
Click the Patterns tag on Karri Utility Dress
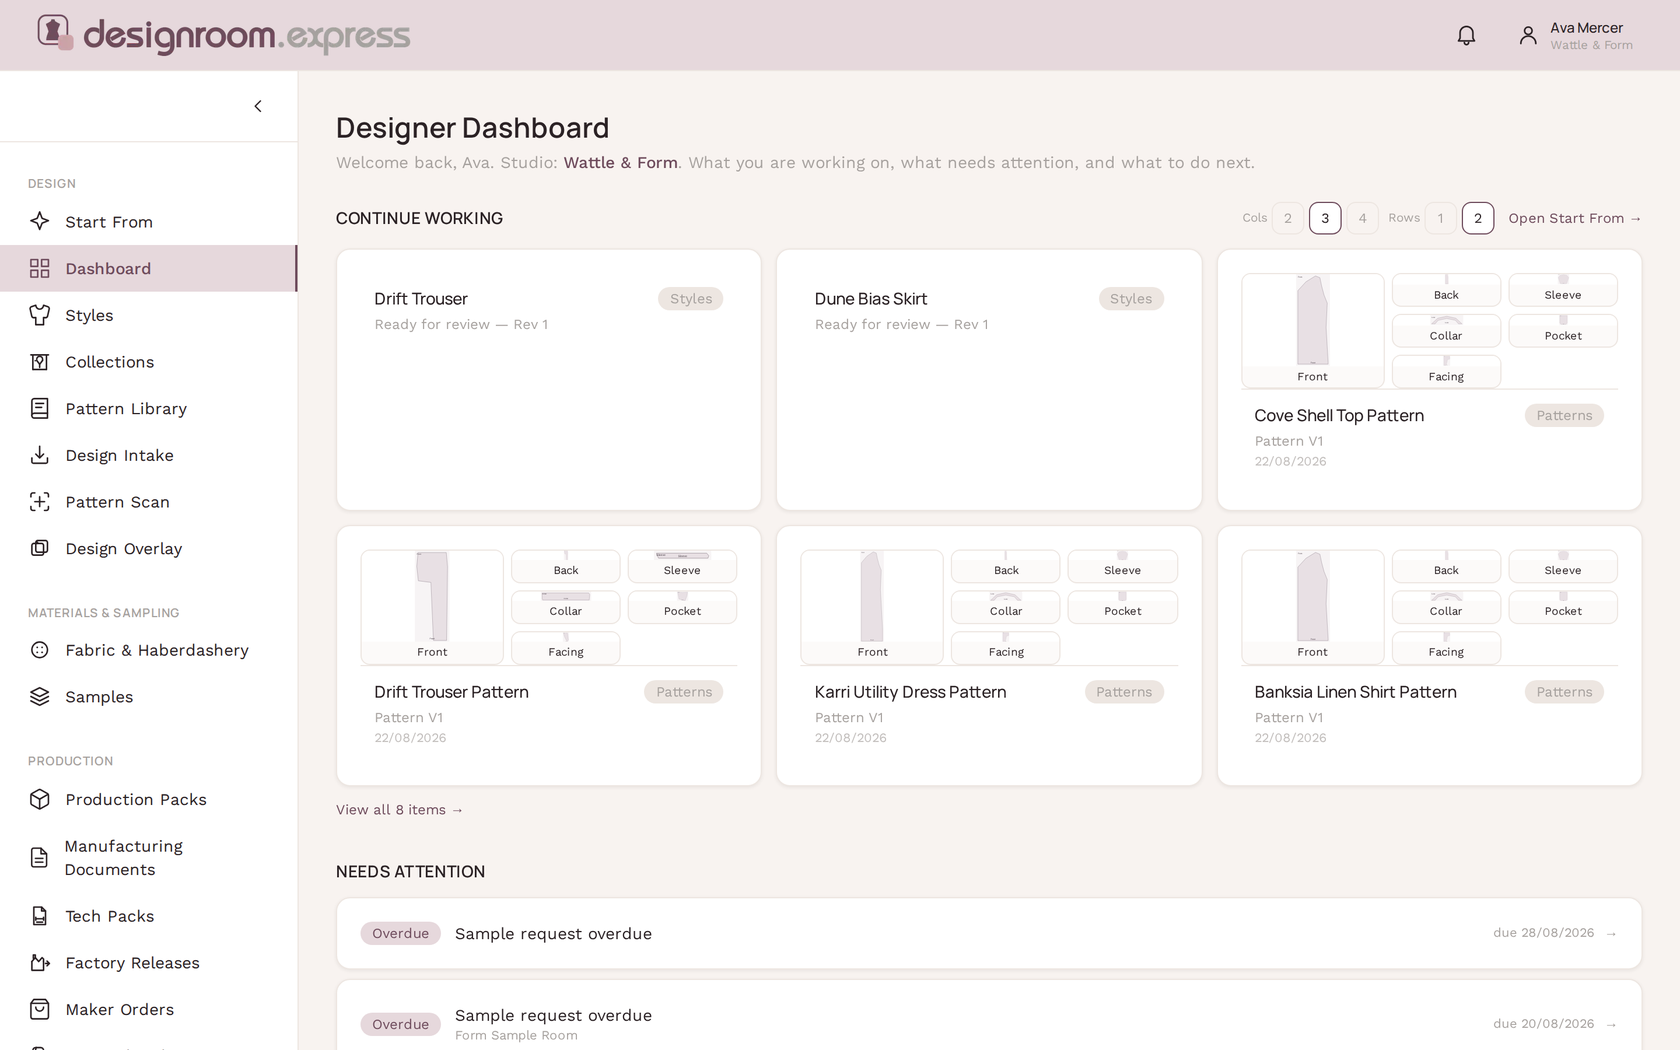pos(1124,692)
